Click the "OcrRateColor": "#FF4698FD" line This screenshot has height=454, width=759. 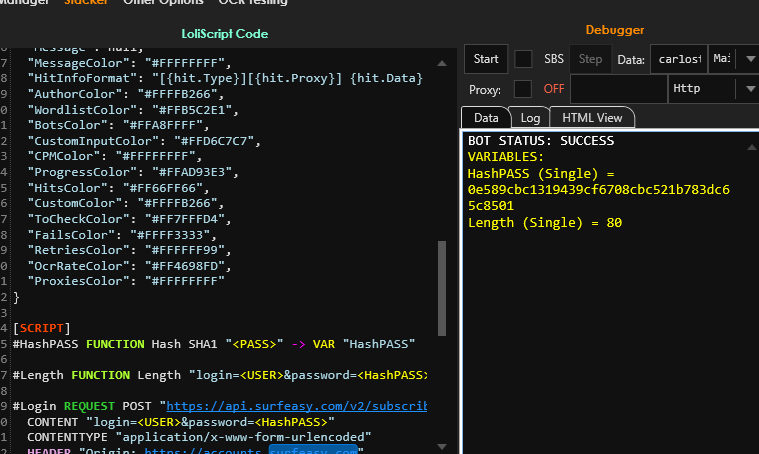(129, 266)
